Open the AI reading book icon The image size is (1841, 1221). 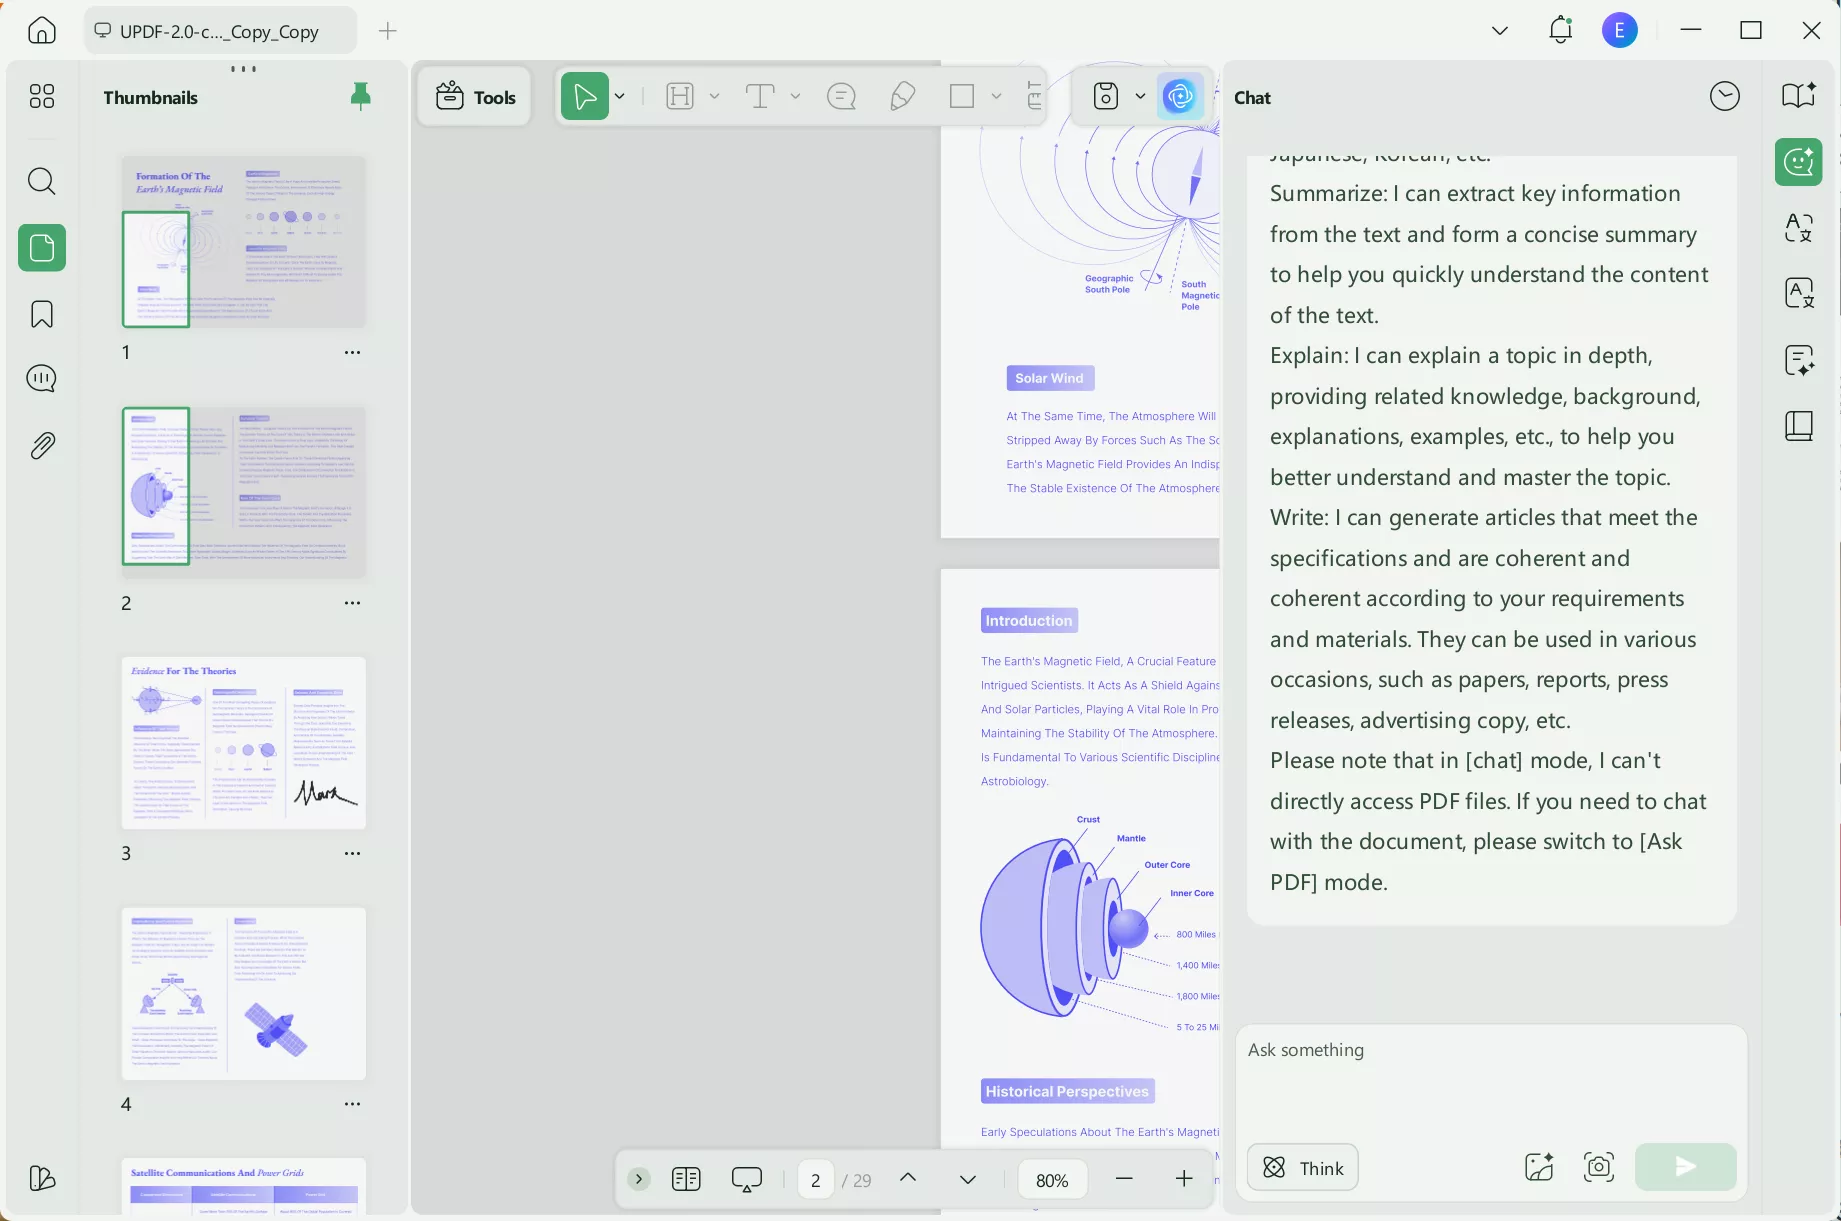1799,96
